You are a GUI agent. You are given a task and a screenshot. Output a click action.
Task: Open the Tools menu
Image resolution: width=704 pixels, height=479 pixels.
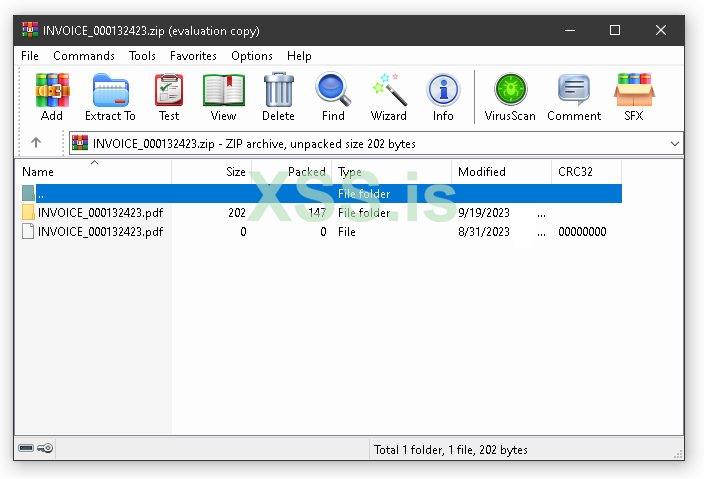coord(142,56)
